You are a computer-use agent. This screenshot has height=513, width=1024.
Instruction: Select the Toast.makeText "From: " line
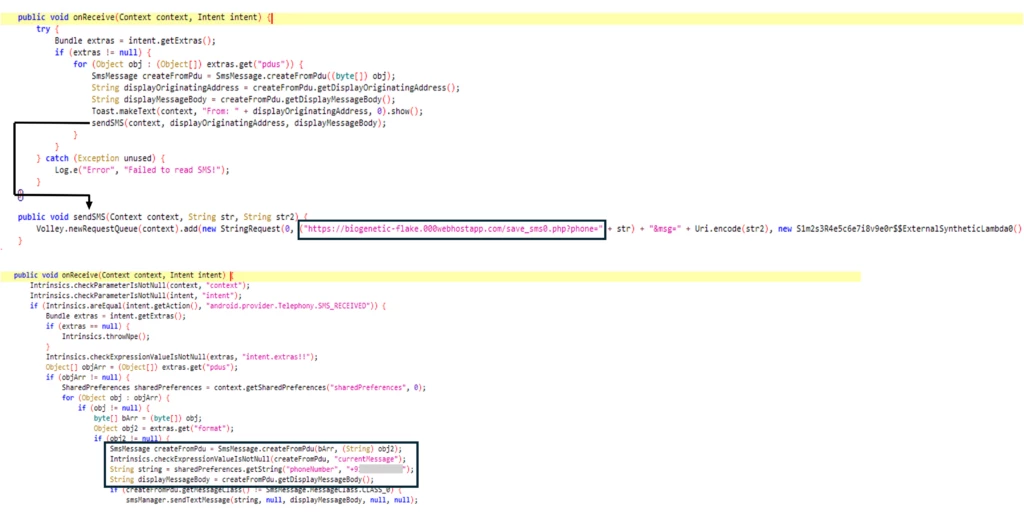point(257,112)
